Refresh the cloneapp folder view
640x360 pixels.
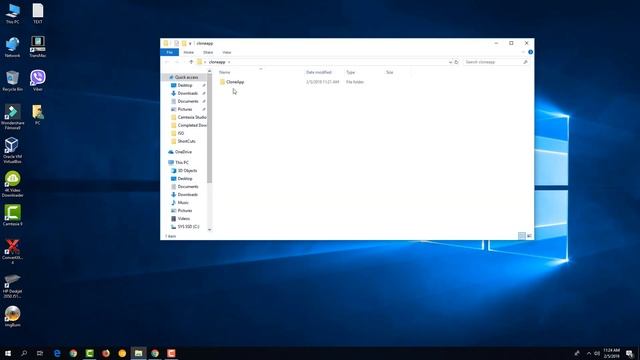click(x=456, y=62)
